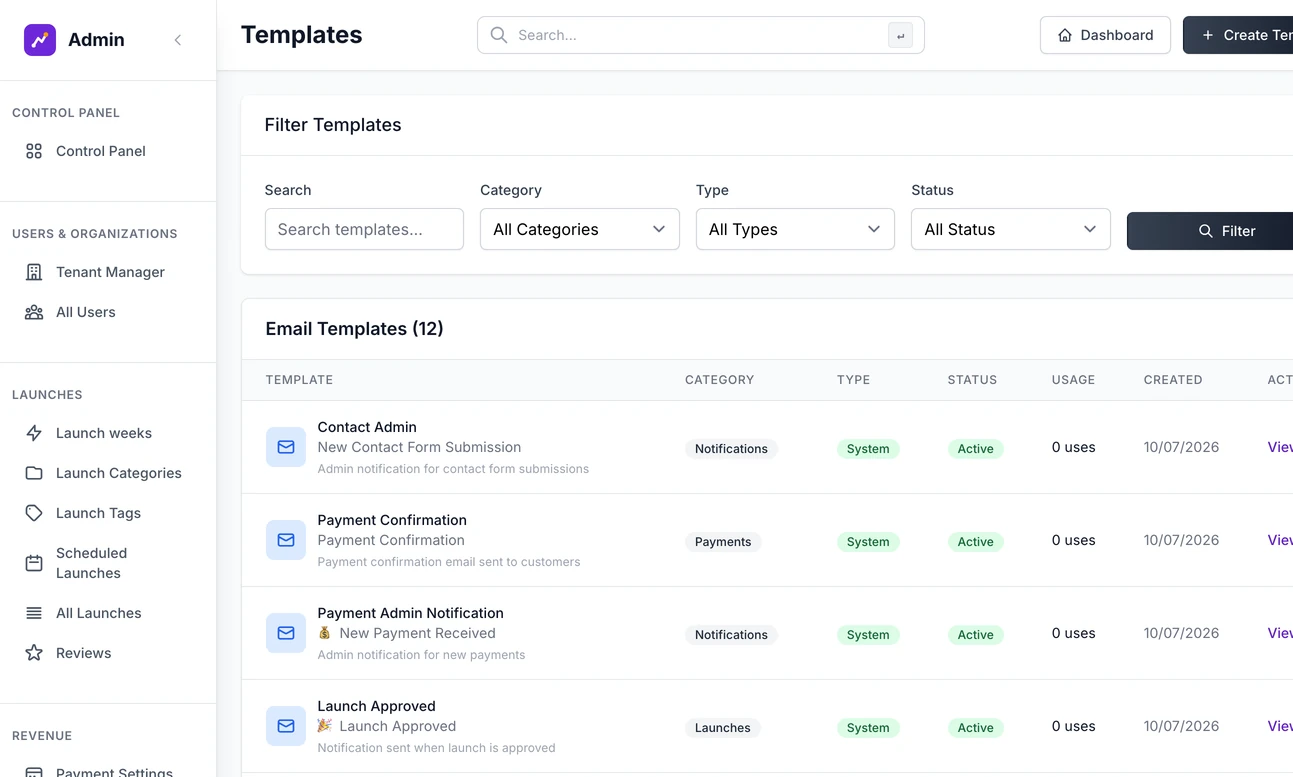Open the All Categories dropdown
The image size is (1293, 777).
point(580,229)
